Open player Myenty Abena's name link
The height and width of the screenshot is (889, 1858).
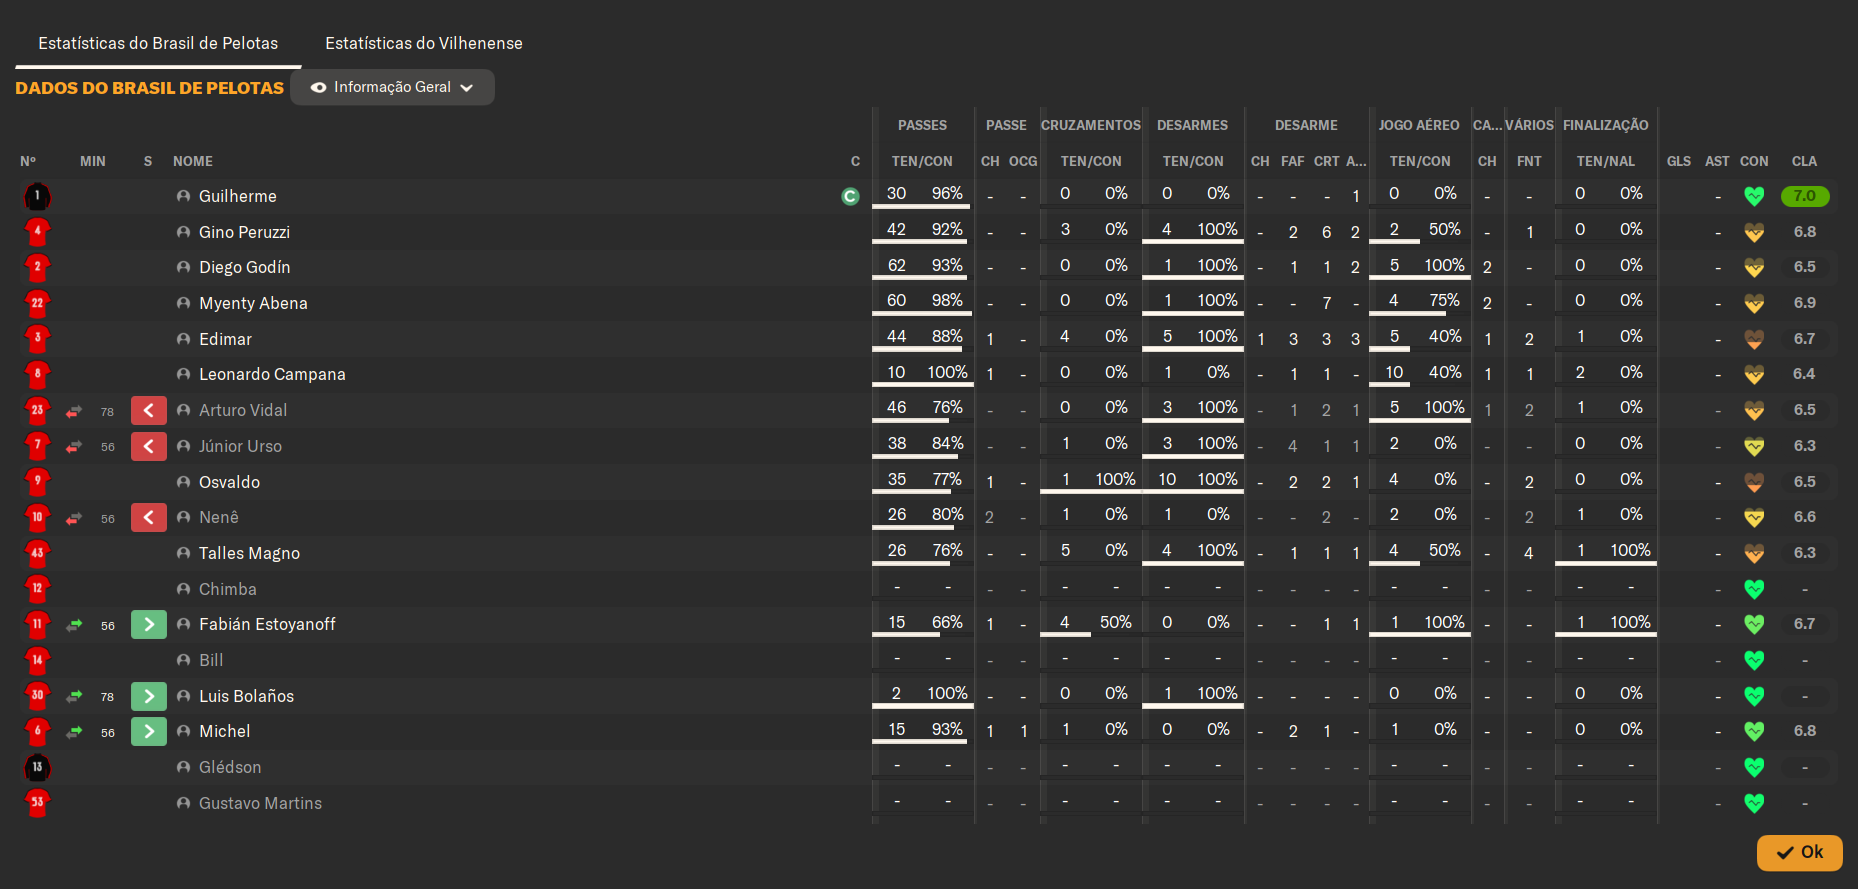point(253,303)
